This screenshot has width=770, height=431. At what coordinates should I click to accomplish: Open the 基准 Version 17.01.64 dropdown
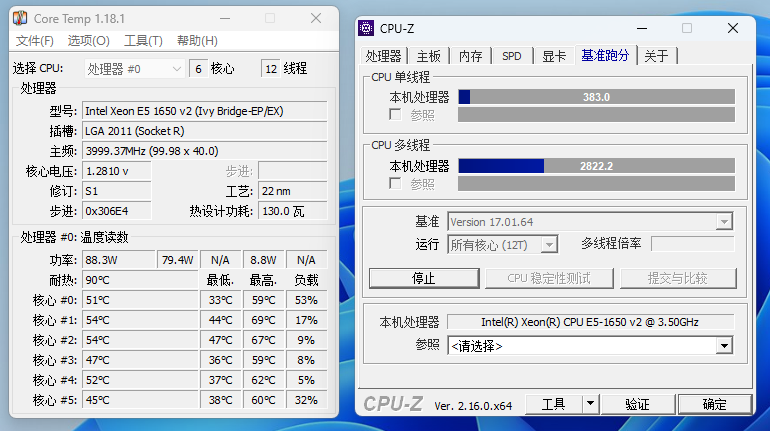[x=590, y=222]
